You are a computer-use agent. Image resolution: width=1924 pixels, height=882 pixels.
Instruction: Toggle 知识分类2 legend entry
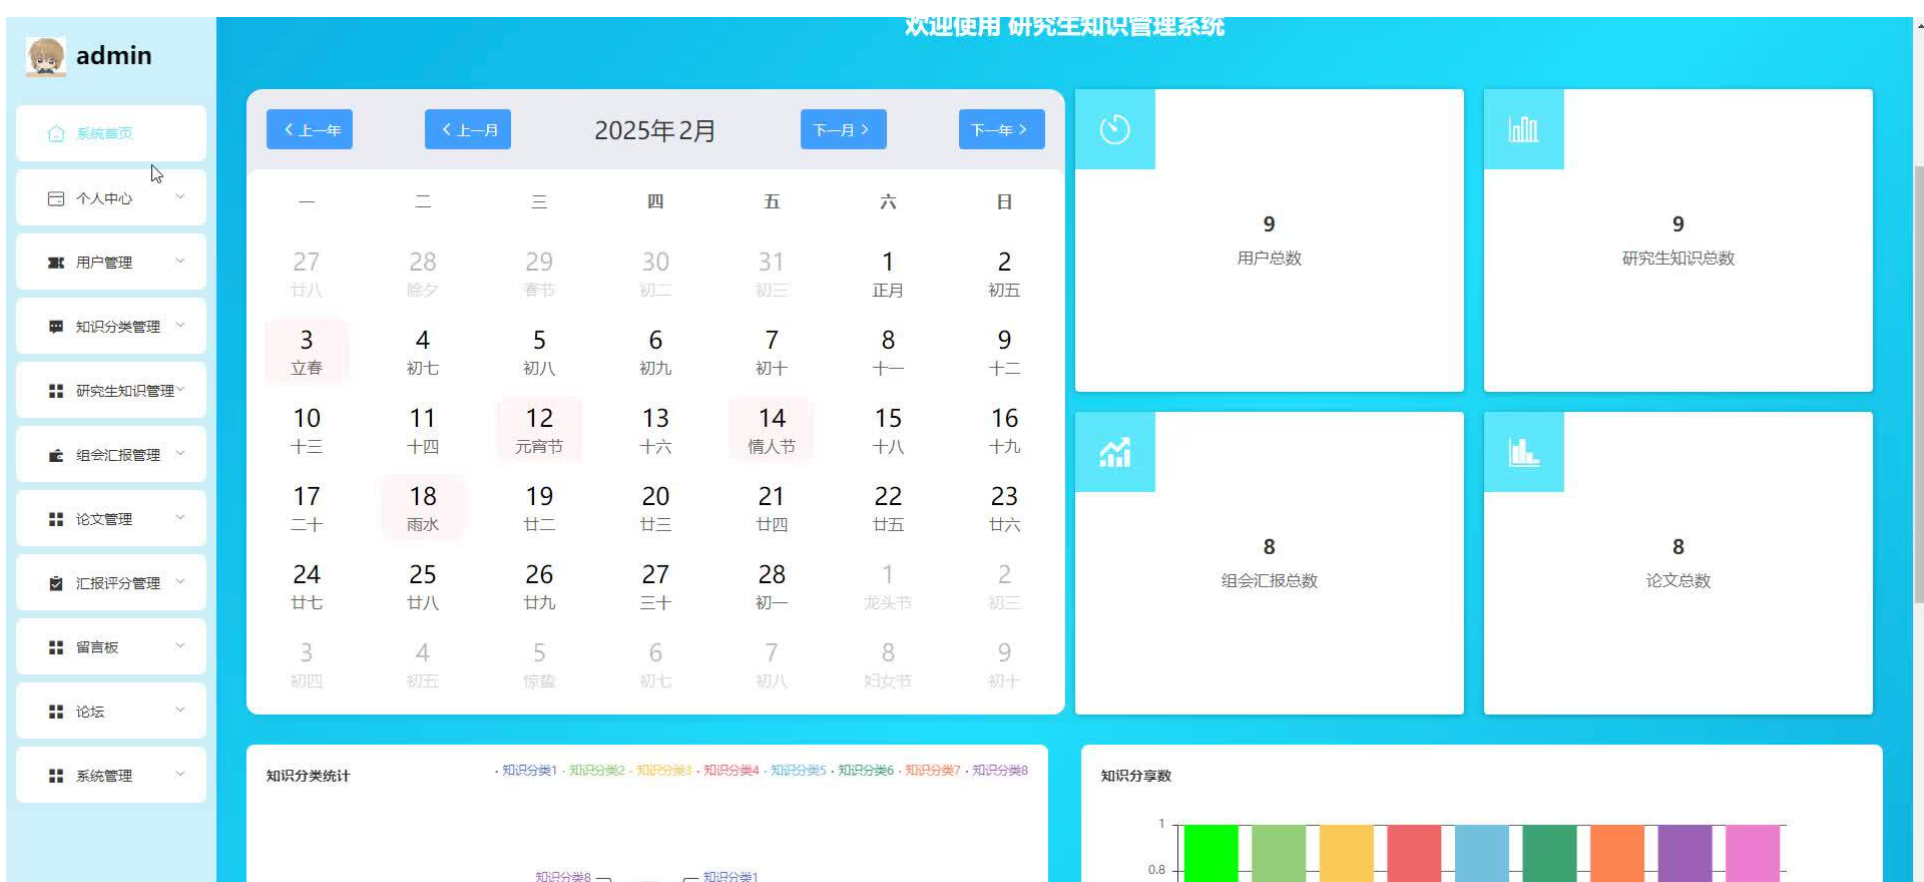[593, 770]
